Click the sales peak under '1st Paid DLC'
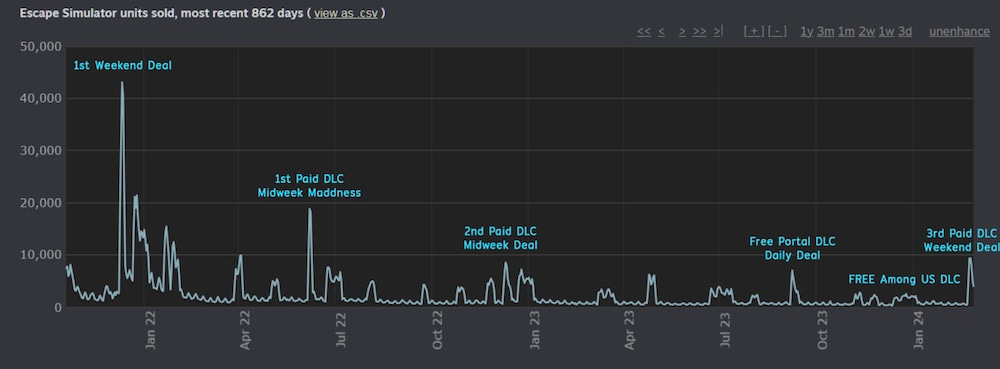Screen dimensions: 1000x369 310,209
